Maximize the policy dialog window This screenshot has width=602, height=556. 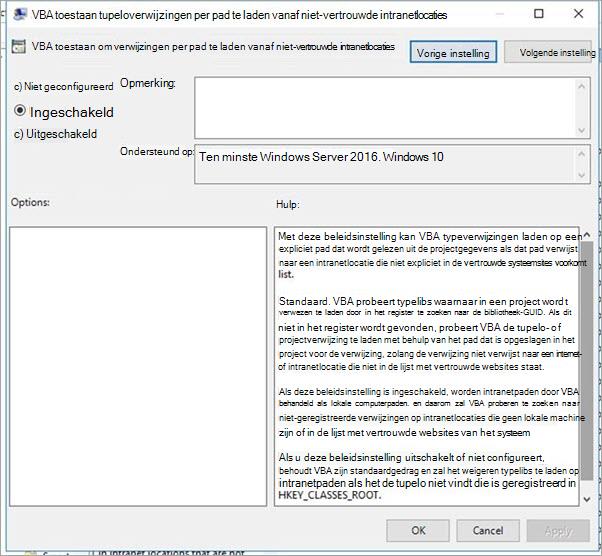tap(539, 14)
